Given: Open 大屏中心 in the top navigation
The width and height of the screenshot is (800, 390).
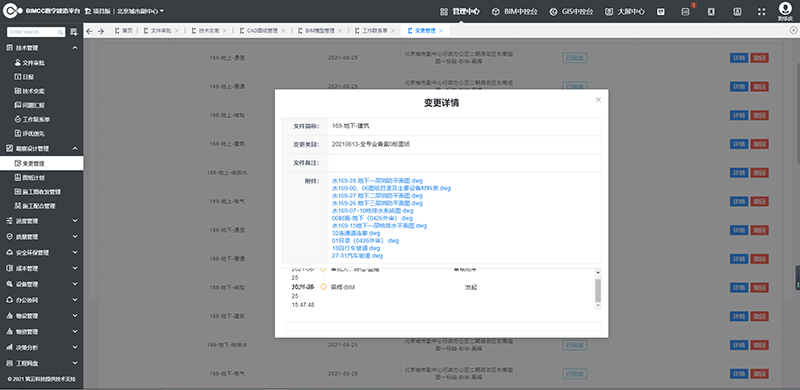Looking at the screenshot, I should tap(625, 11).
